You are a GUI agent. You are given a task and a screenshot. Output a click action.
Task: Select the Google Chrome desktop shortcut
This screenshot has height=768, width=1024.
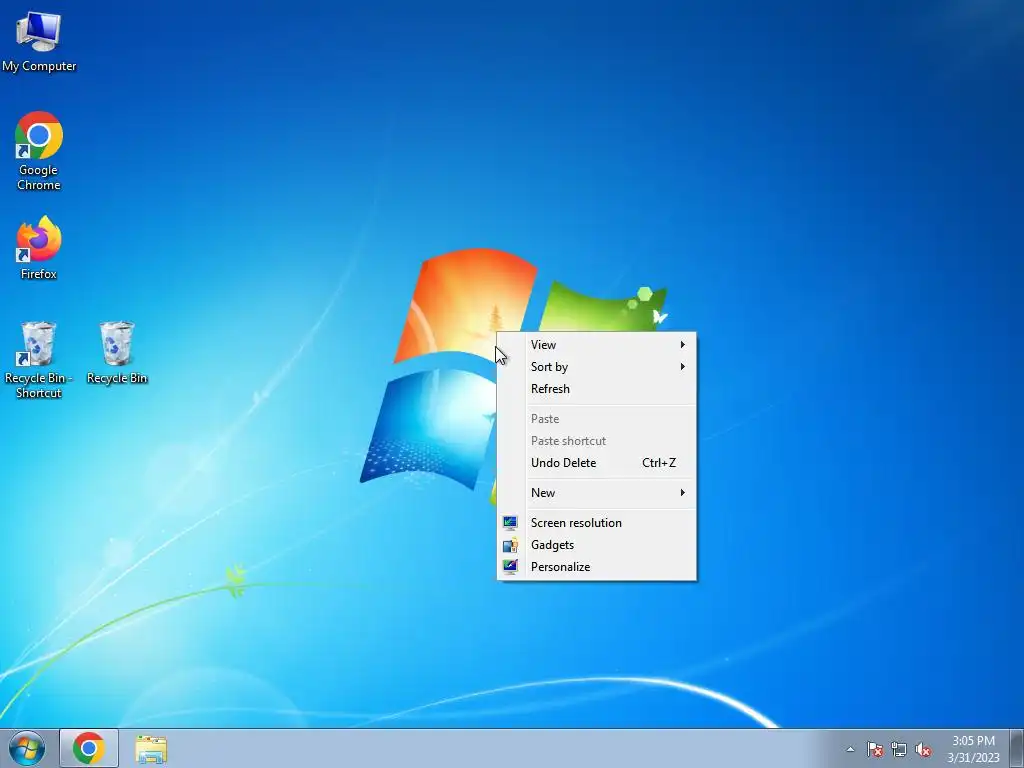pyautogui.click(x=39, y=151)
